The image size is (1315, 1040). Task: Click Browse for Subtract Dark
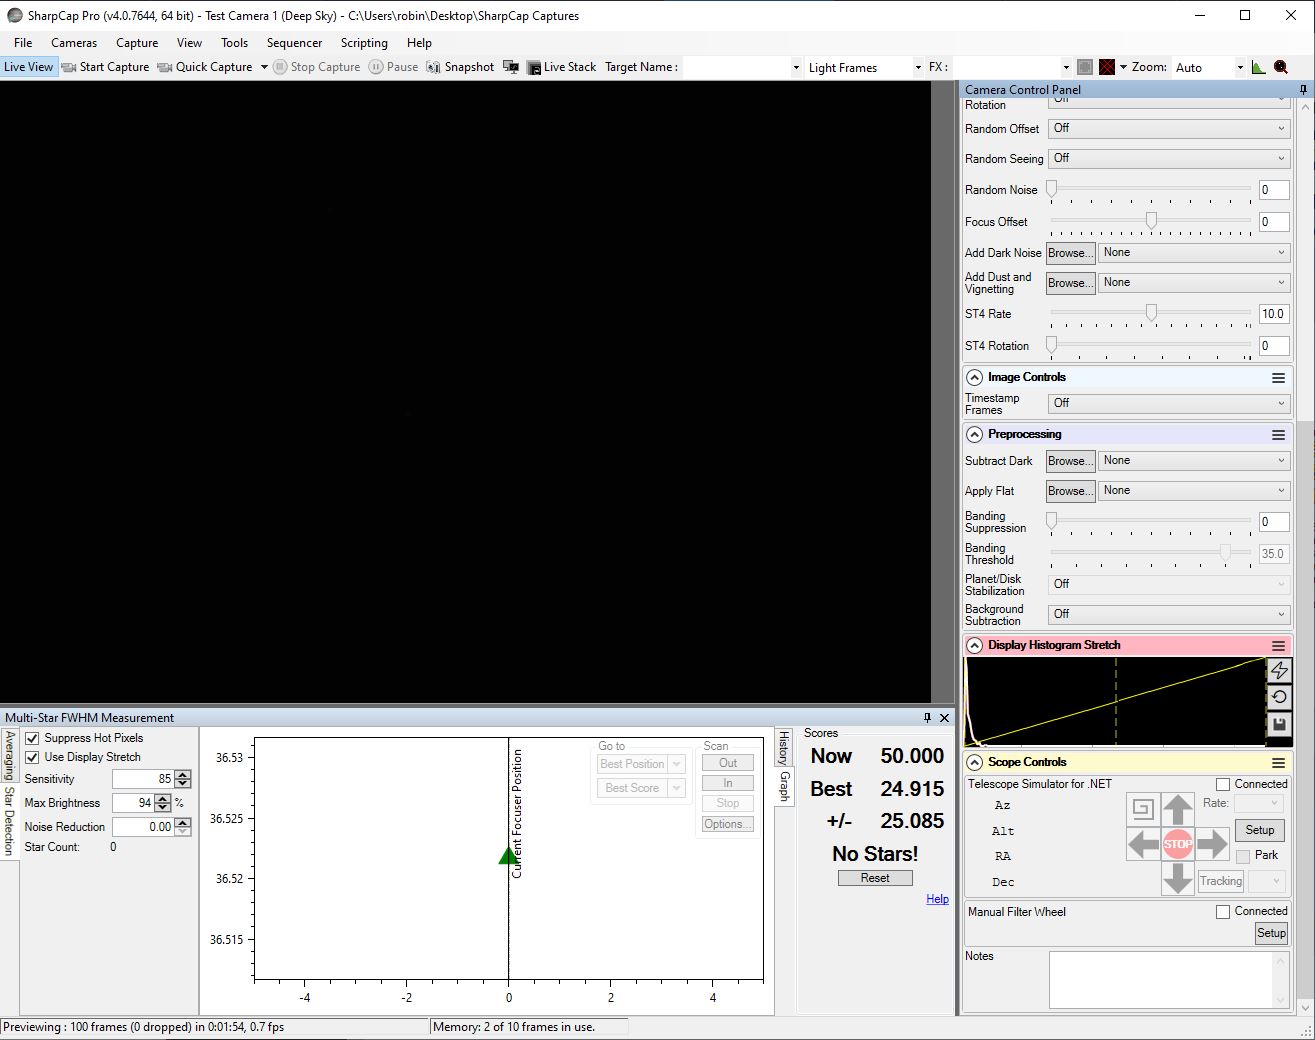pyautogui.click(x=1070, y=461)
